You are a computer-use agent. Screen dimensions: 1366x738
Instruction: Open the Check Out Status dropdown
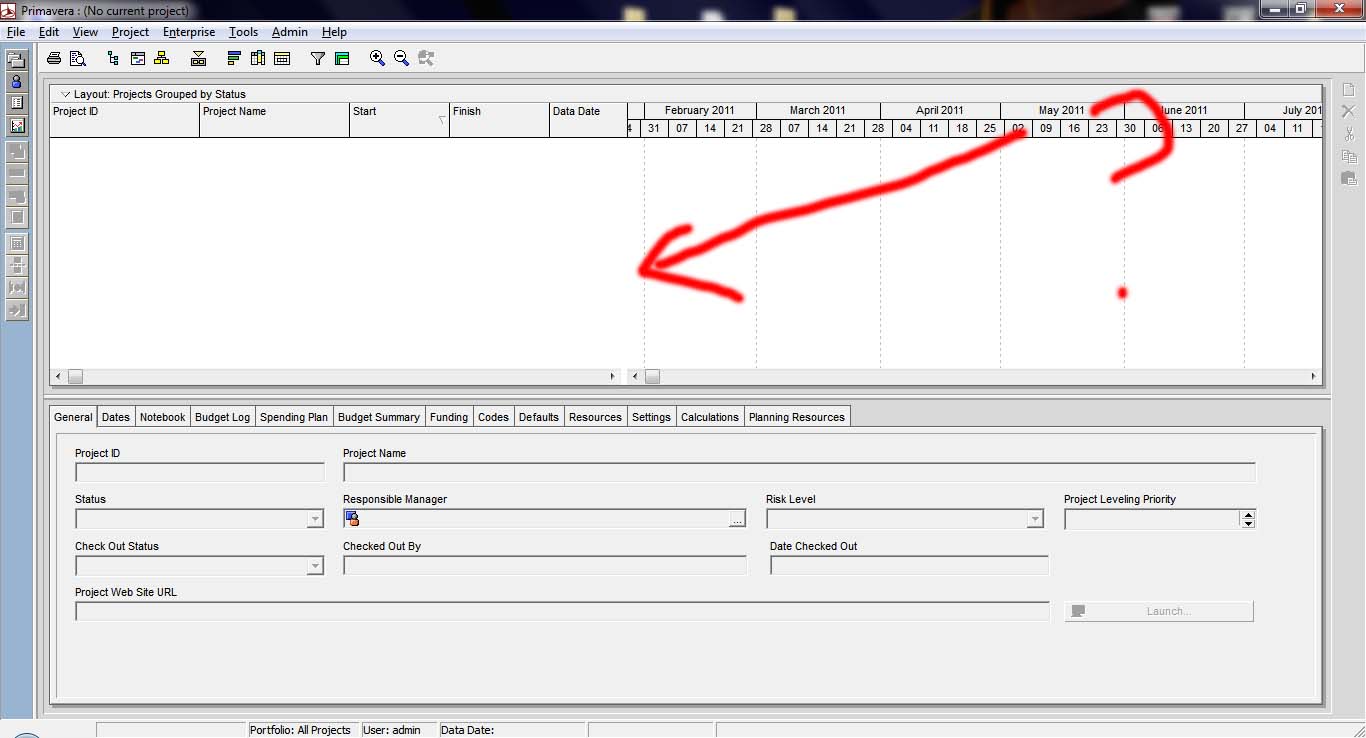(x=315, y=566)
